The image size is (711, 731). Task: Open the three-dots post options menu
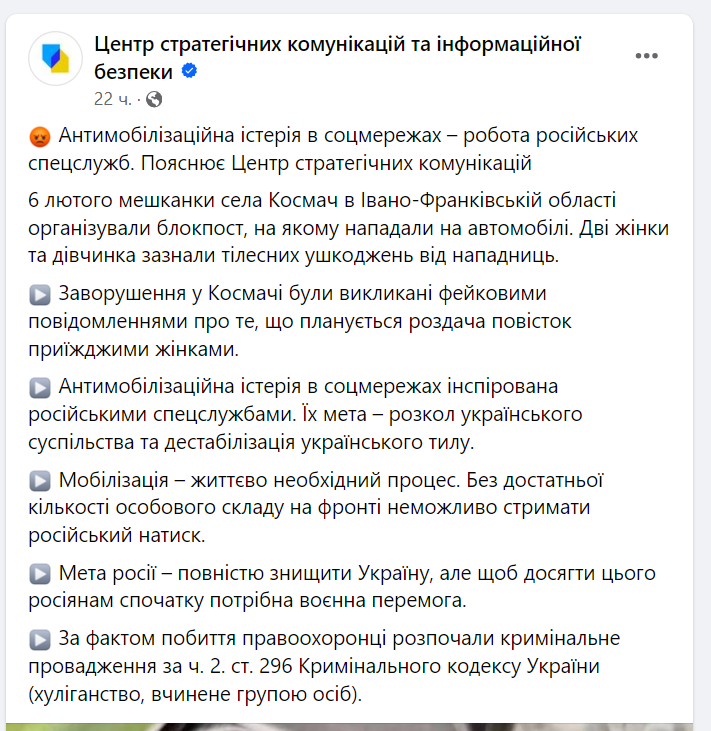click(x=648, y=57)
